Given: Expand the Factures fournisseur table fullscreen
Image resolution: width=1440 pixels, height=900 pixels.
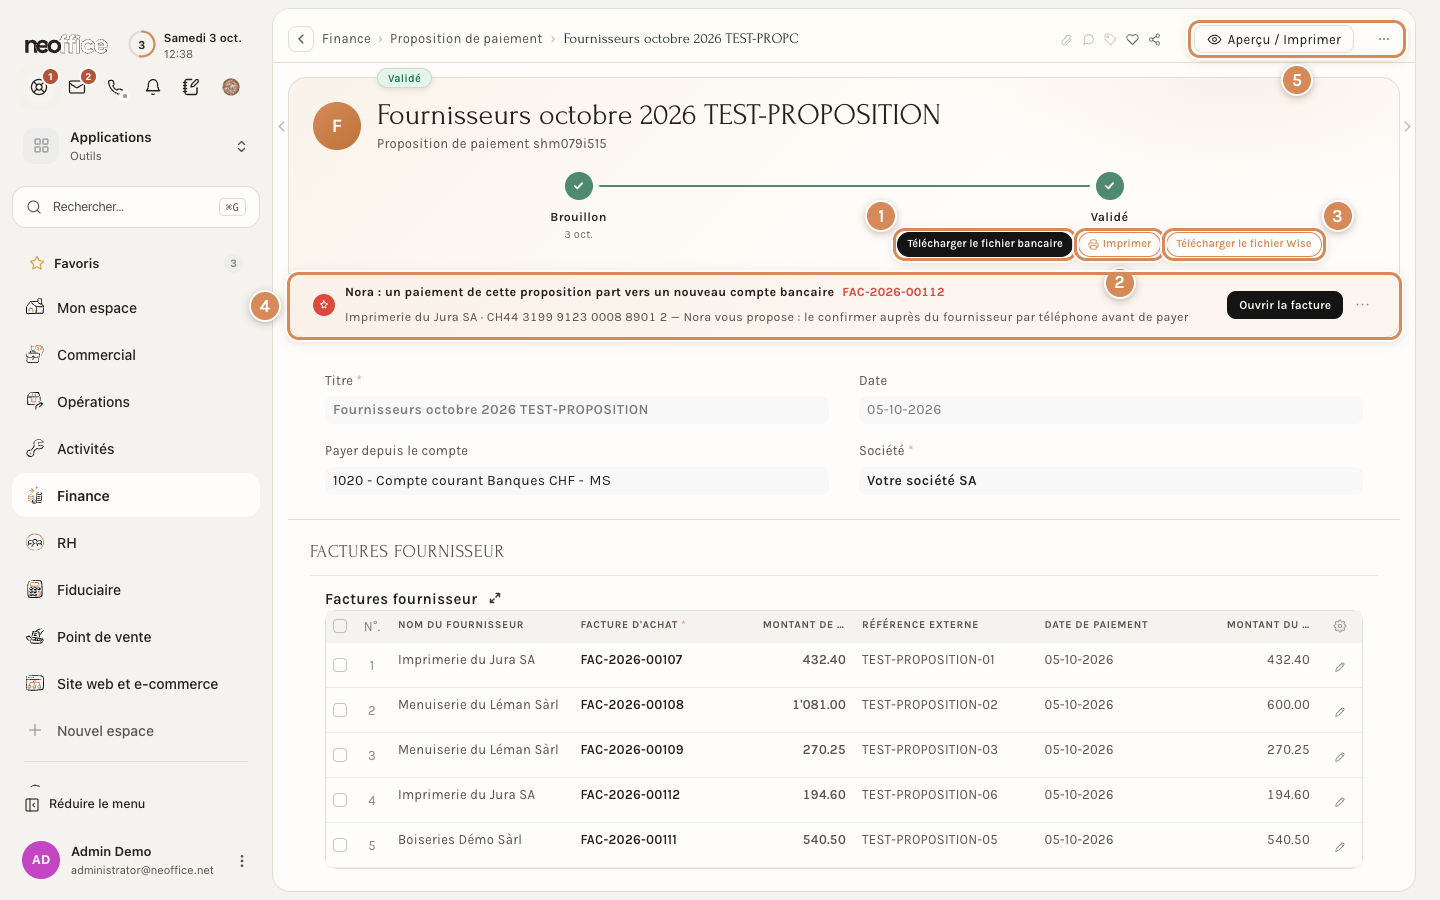Looking at the screenshot, I should point(495,598).
